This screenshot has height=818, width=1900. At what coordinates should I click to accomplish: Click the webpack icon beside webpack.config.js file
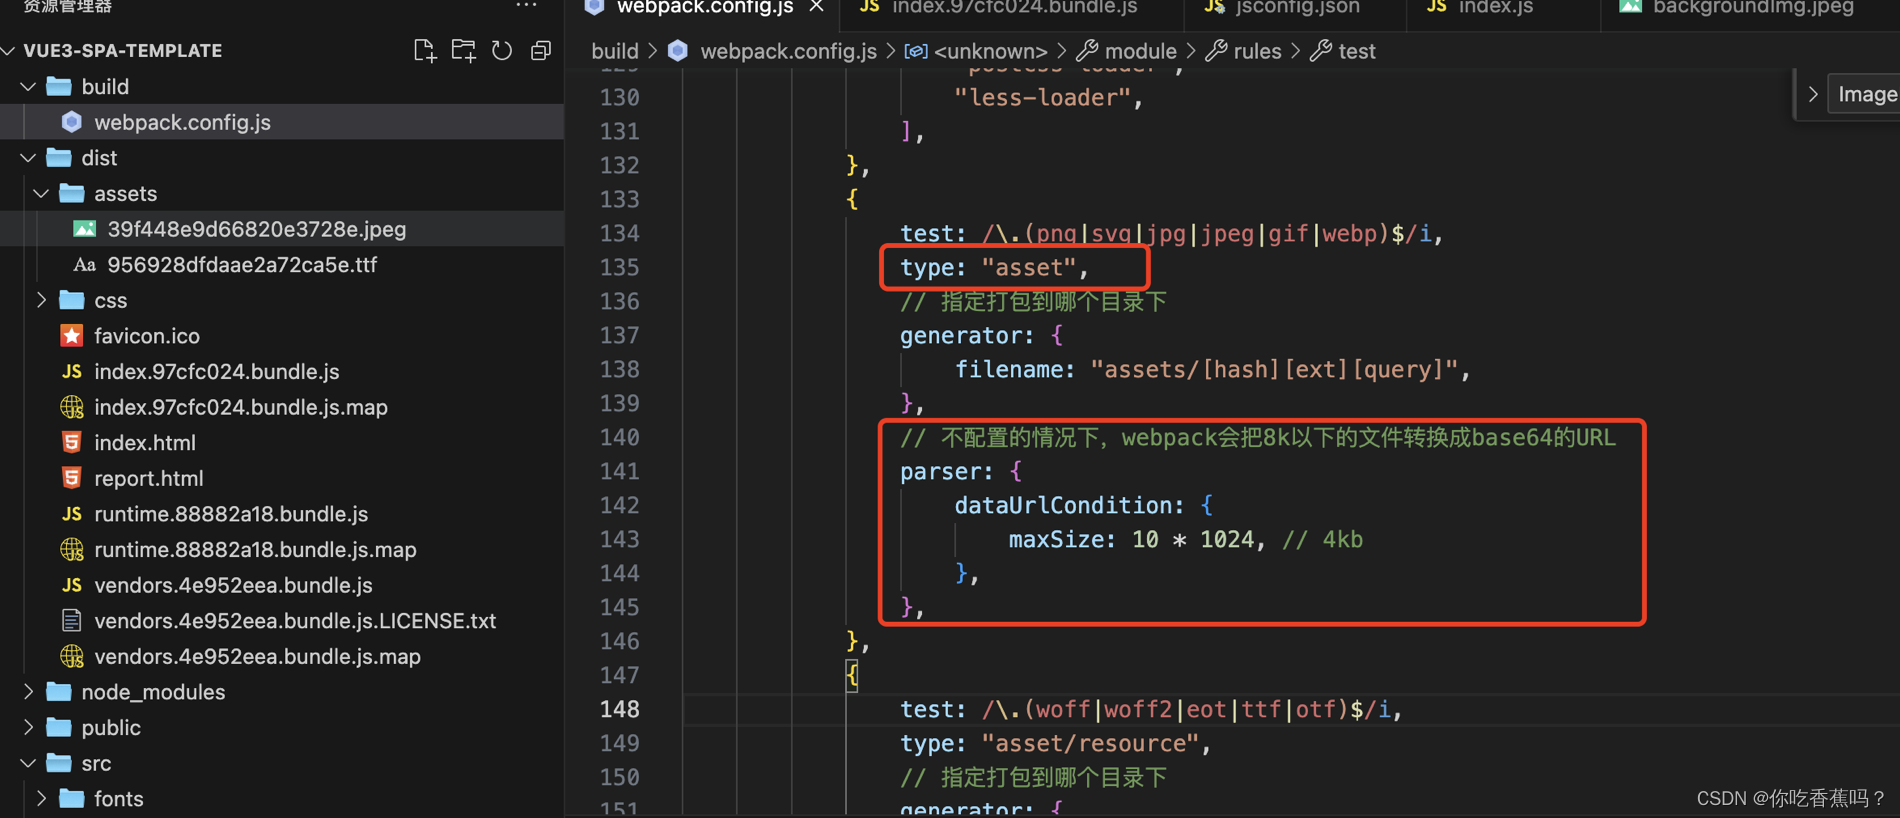pos(71,122)
